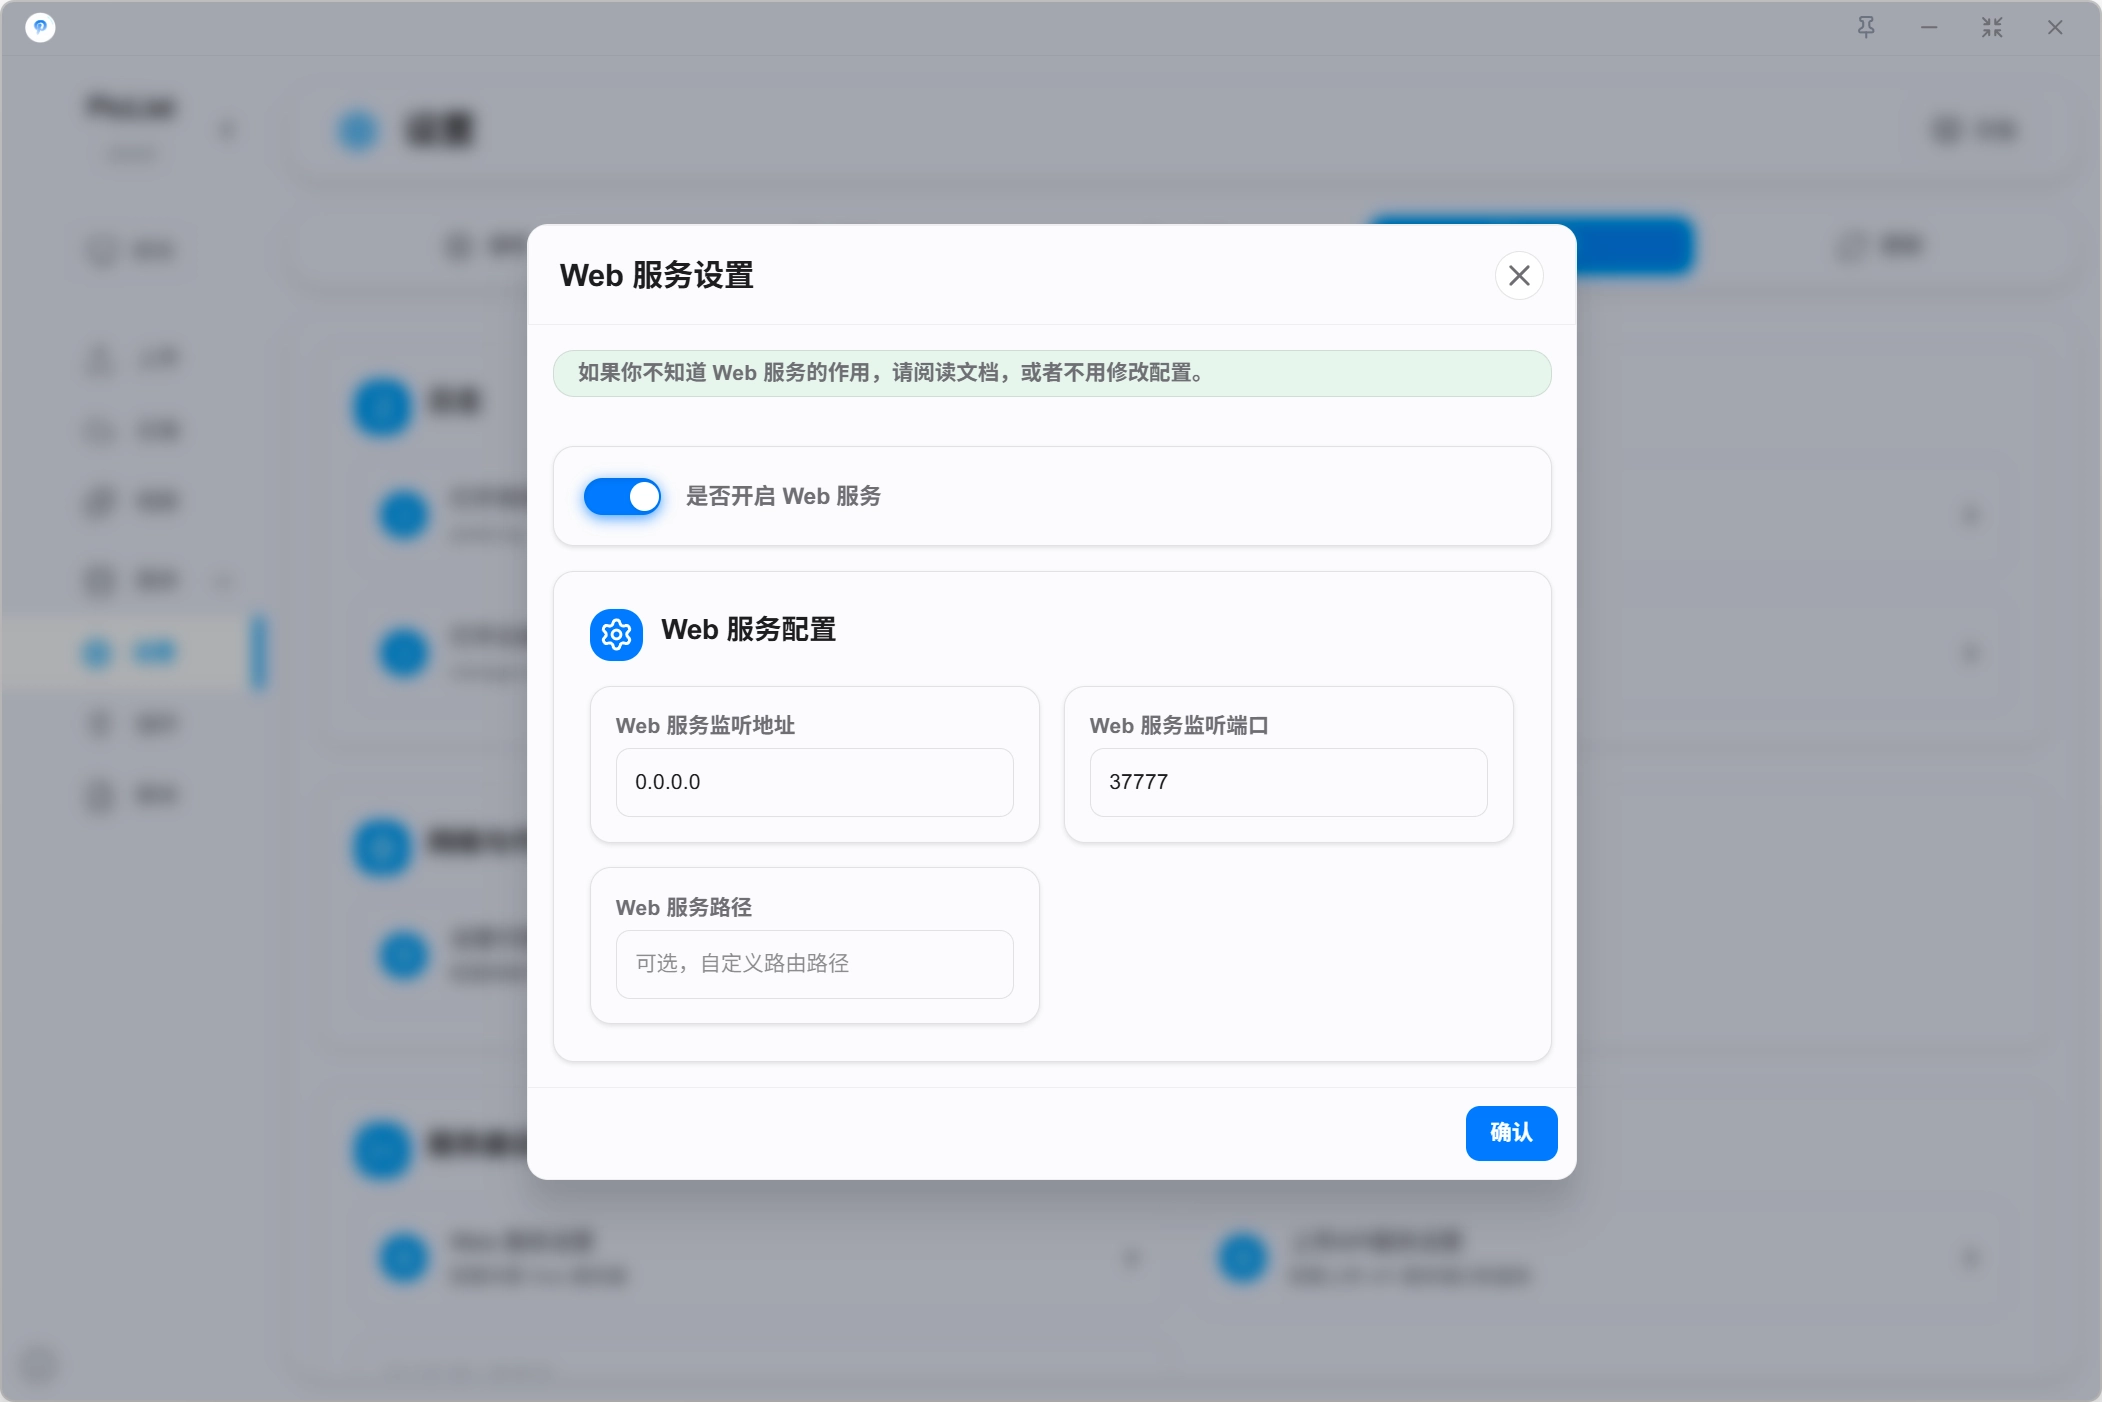Toggle the 是否开启 Web 服务 switch
Image resolution: width=2102 pixels, height=1402 pixels.
pos(622,496)
